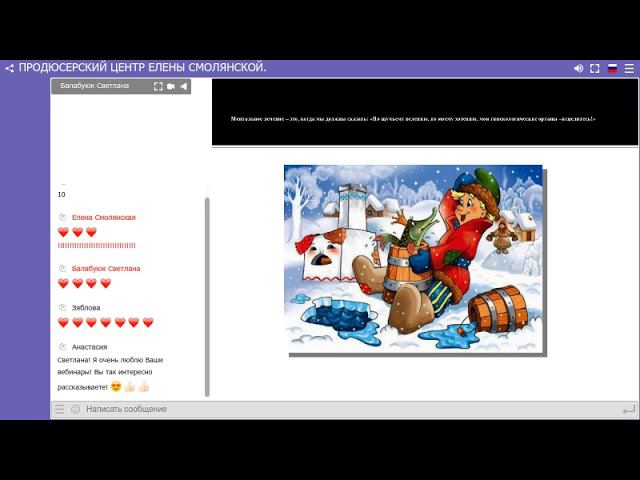Select the chat author name Анастасия
The image size is (640, 480).
pos(89,347)
